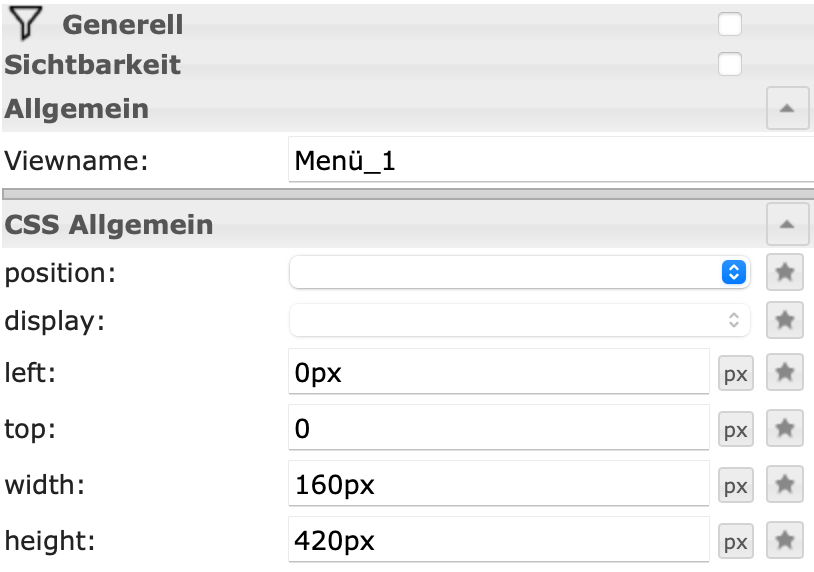Click the star icon beside left
The width and height of the screenshot is (814, 572).
tap(785, 373)
